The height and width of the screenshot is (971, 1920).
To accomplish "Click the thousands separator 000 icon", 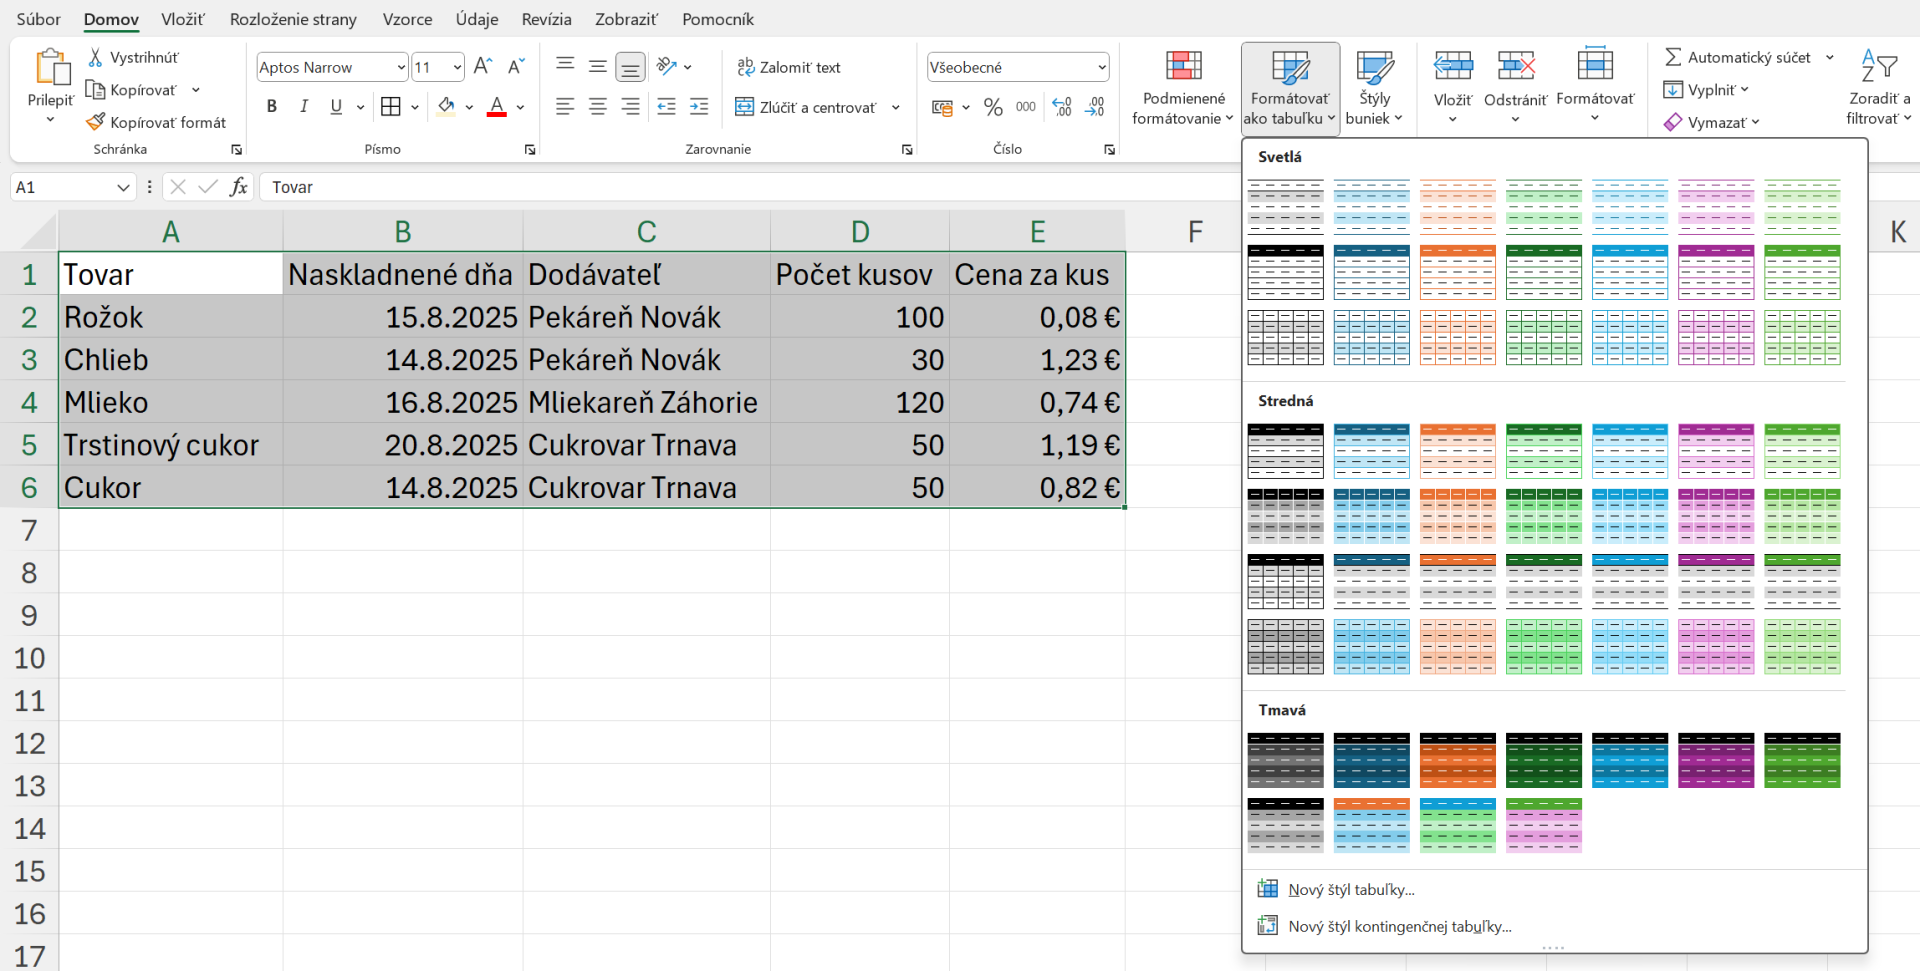I will pyautogui.click(x=1026, y=107).
